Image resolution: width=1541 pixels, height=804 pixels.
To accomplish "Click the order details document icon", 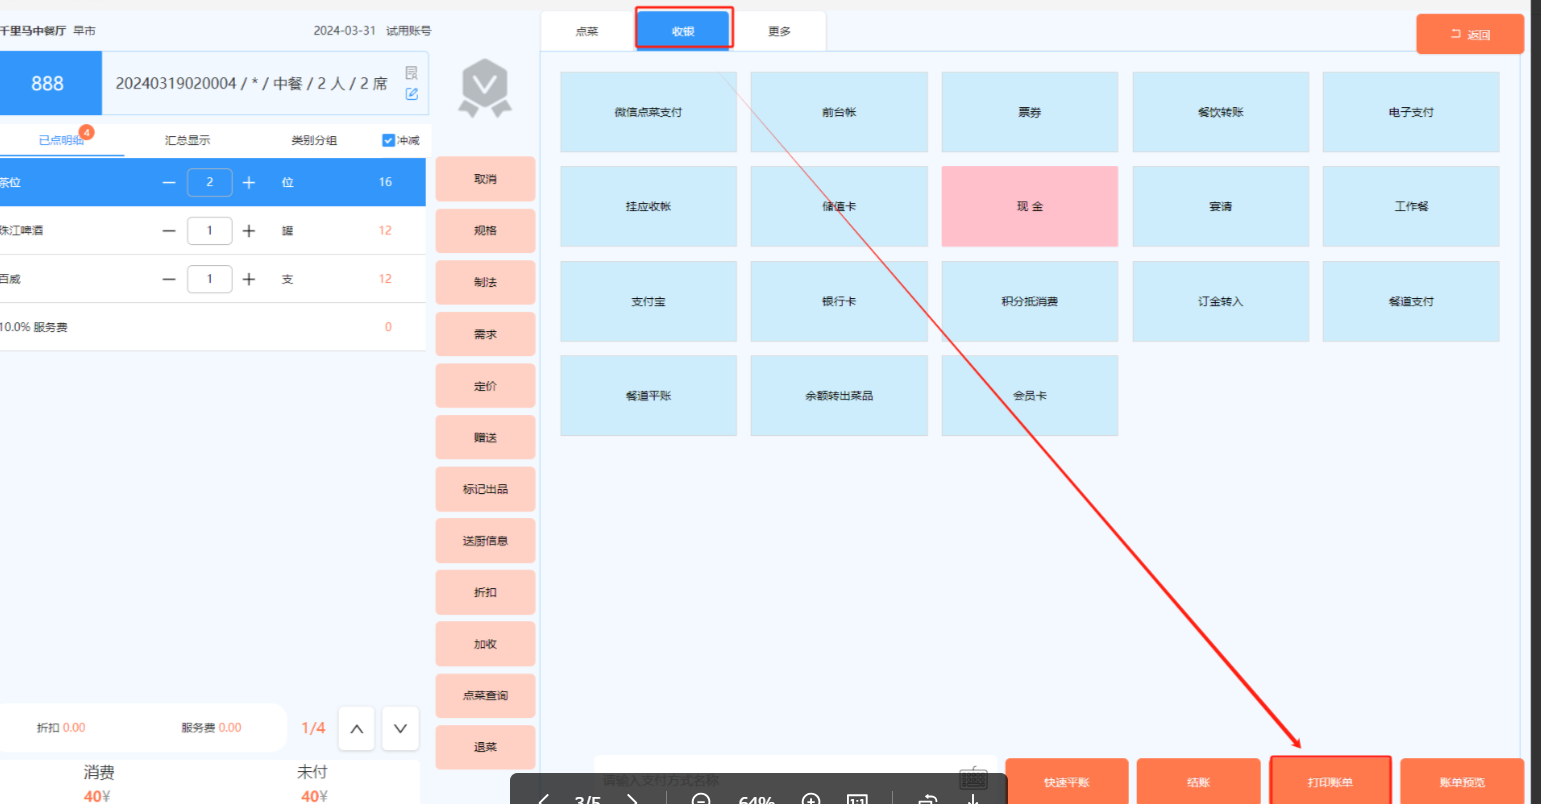I will pos(412,73).
